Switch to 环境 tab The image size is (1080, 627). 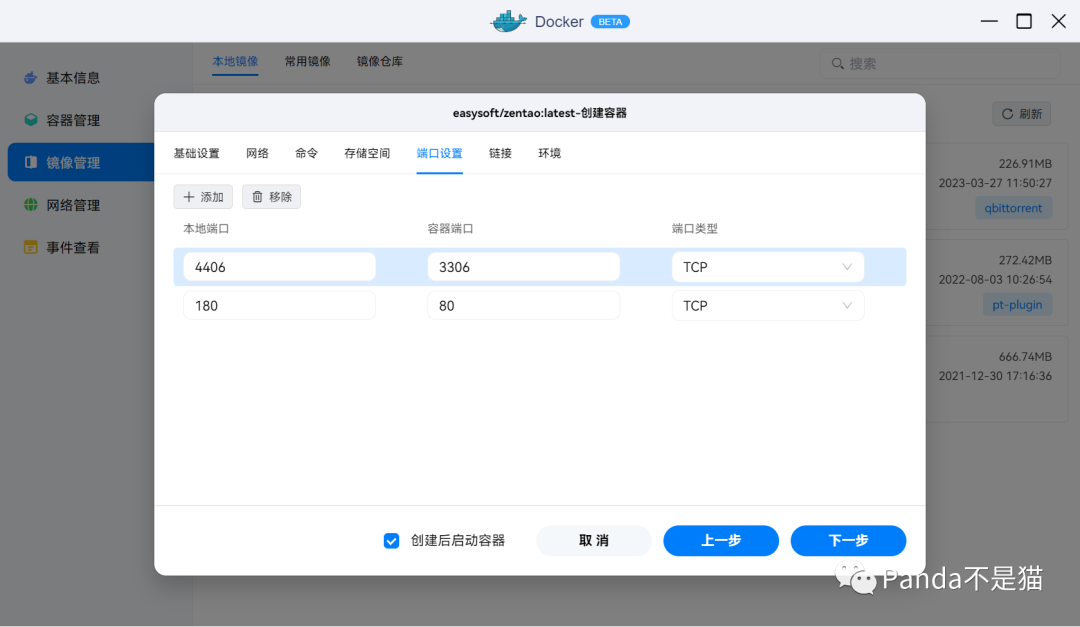549,153
